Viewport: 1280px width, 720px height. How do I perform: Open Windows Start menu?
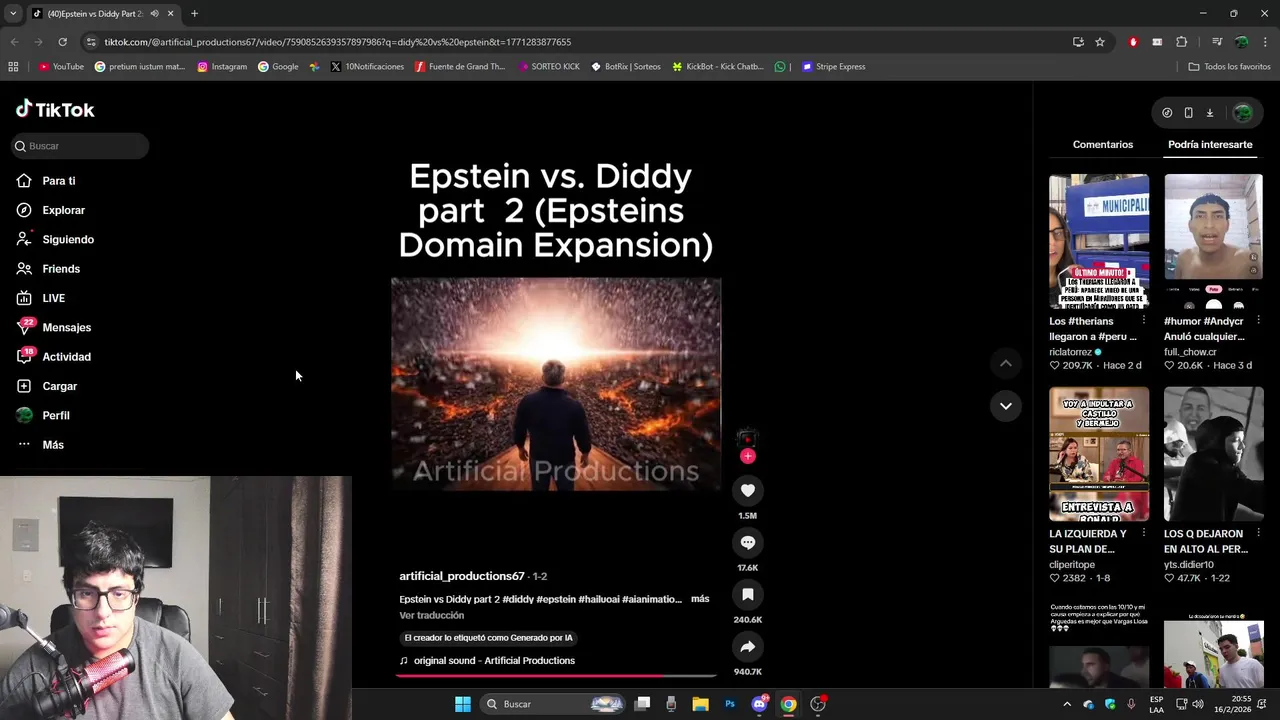[462, 704]
